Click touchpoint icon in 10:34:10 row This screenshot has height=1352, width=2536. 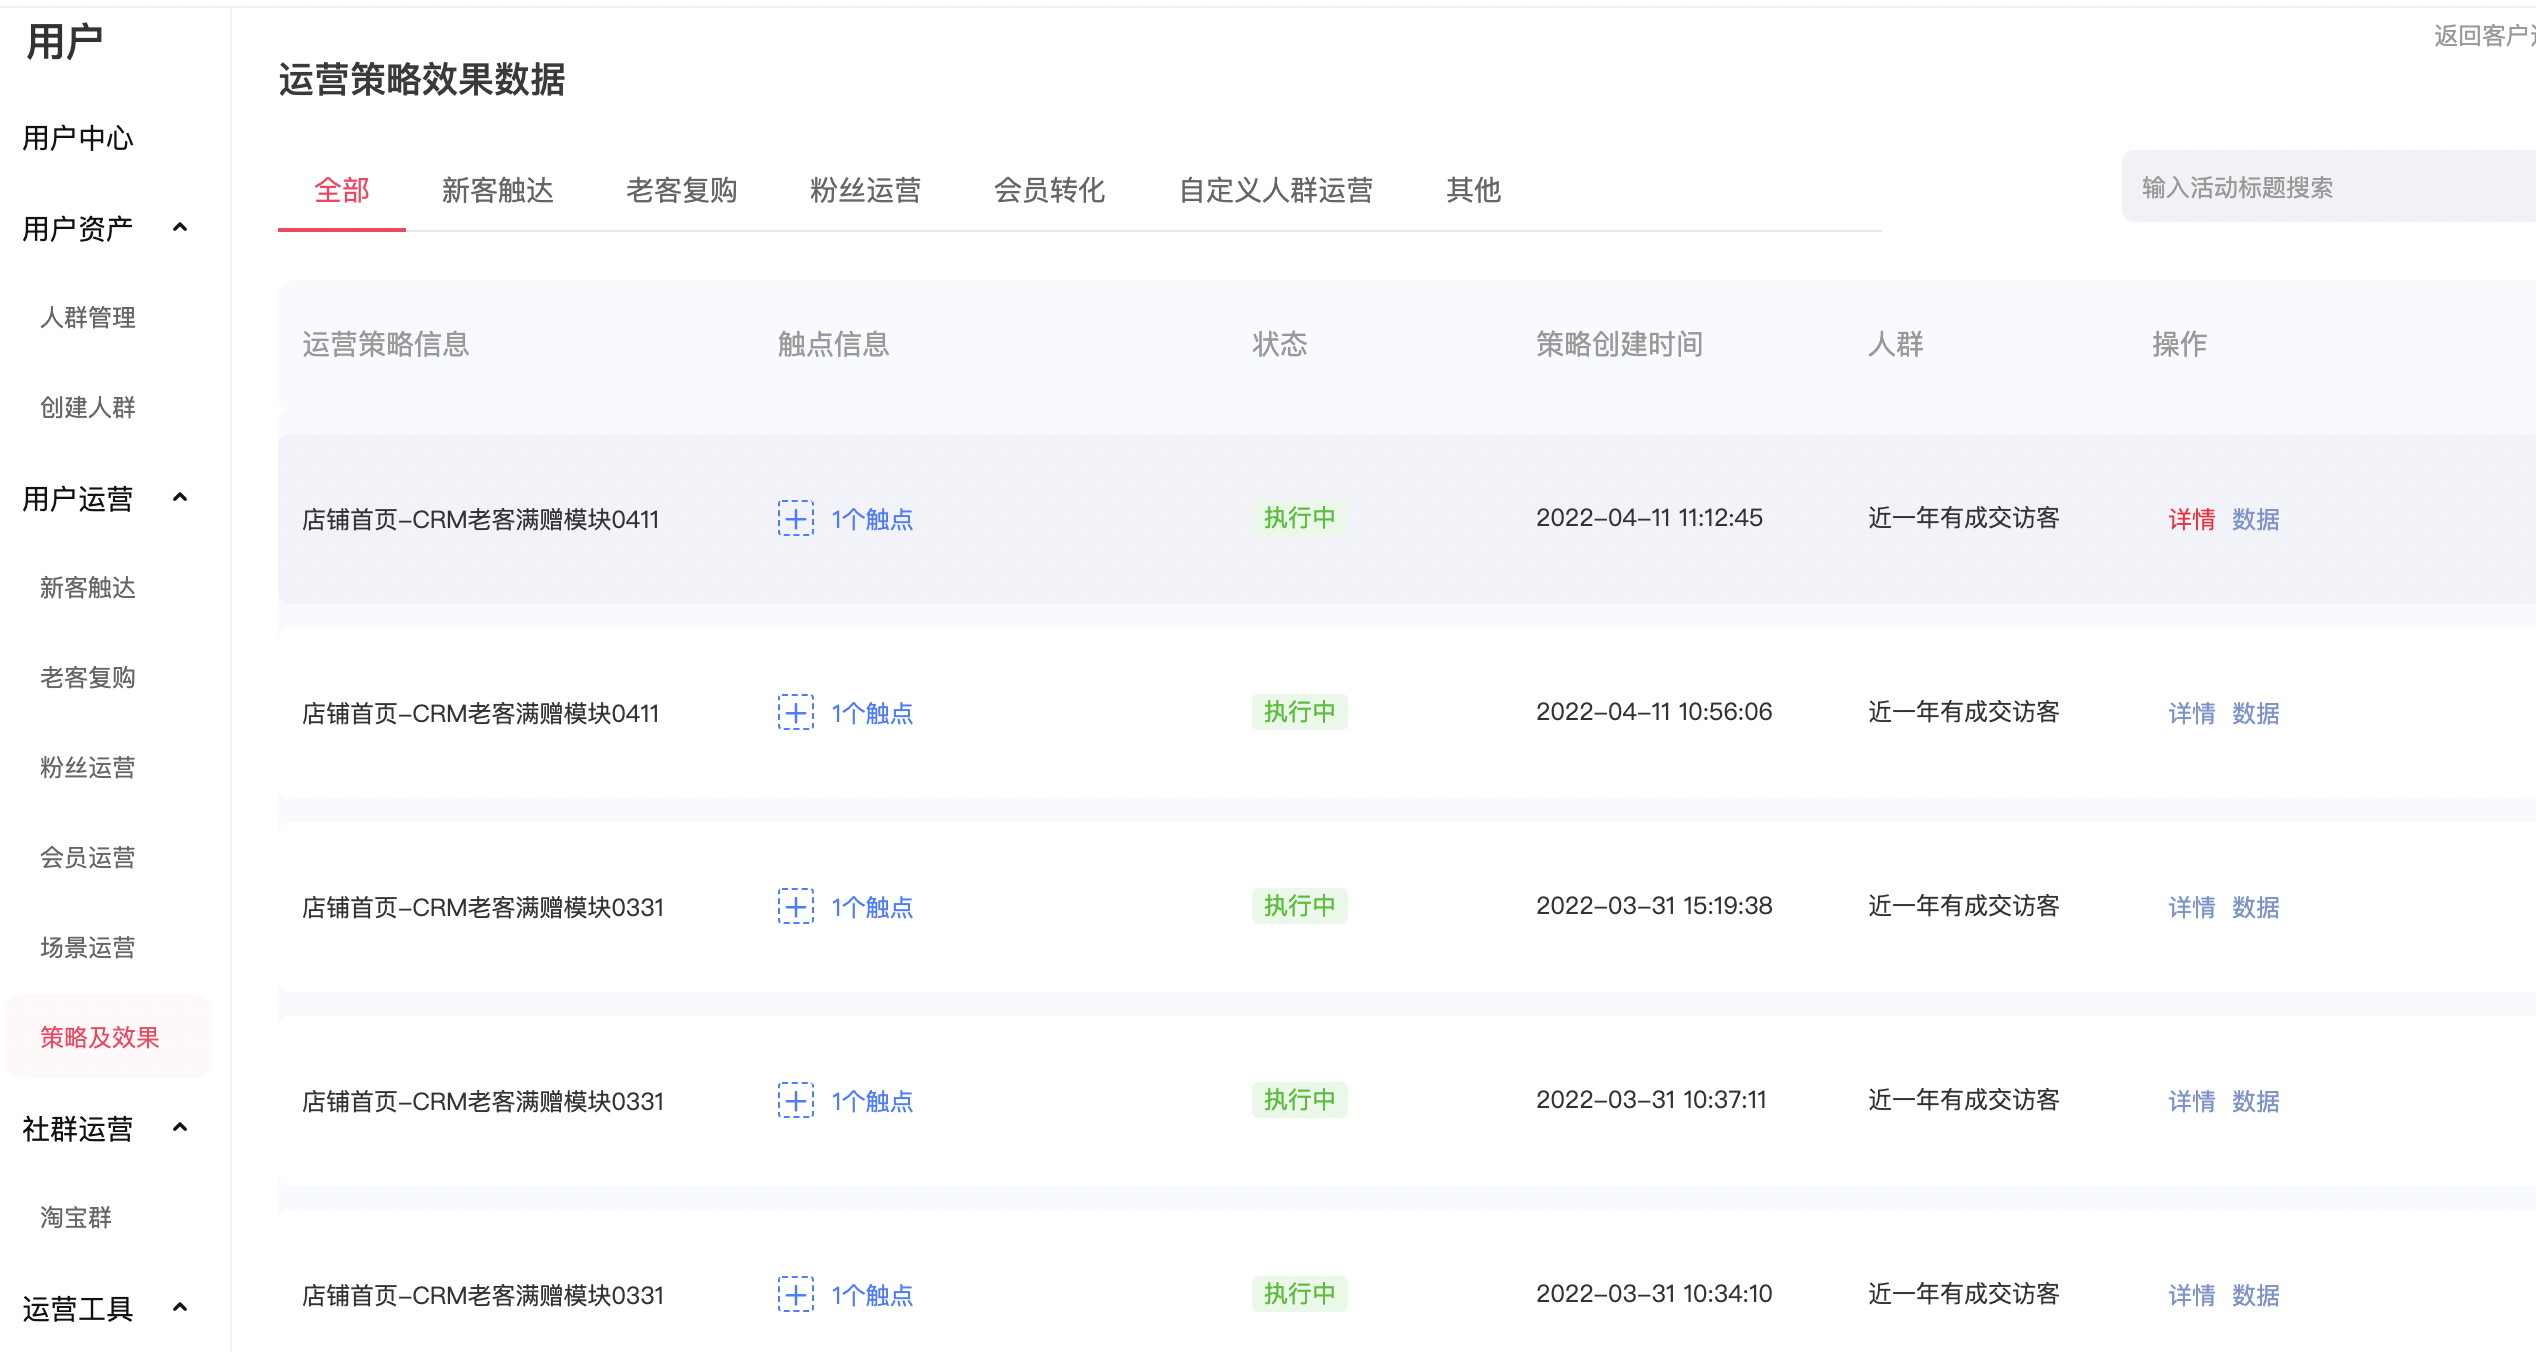(796, 1294)
